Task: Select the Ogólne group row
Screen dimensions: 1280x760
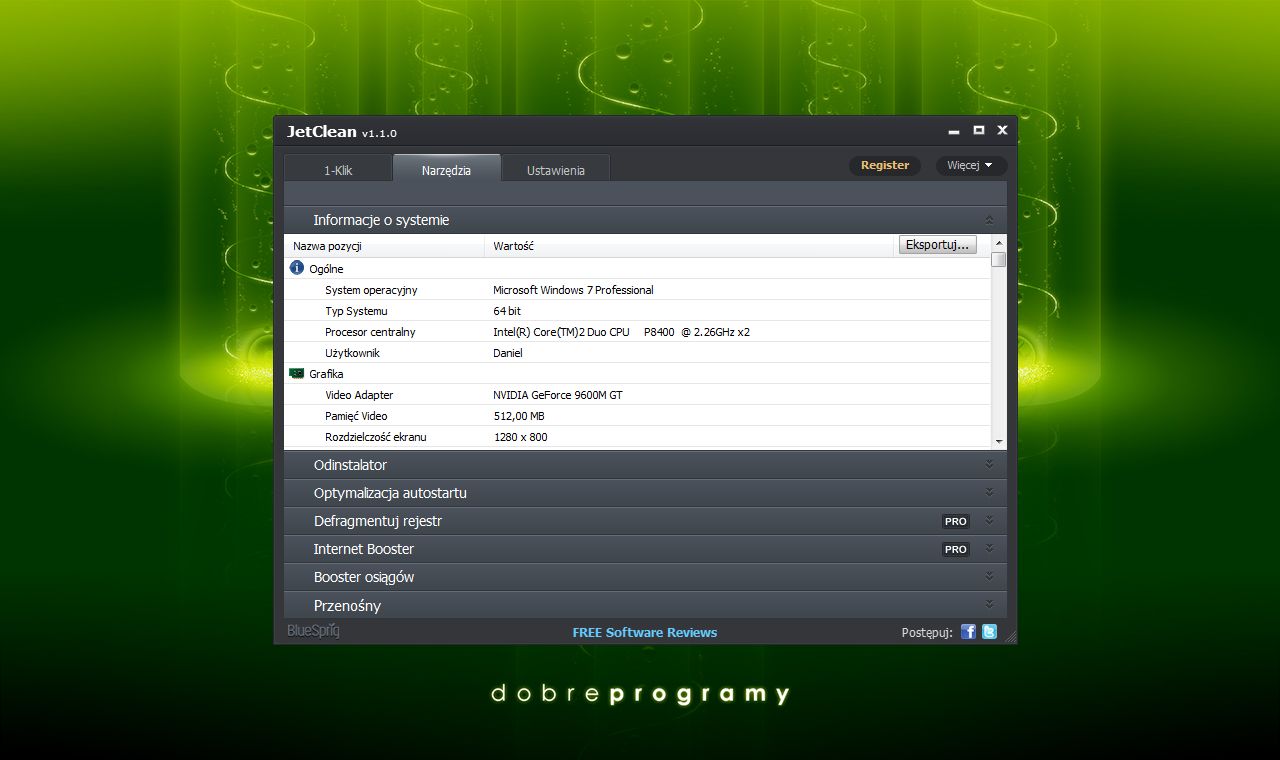Action: (638, 268)
